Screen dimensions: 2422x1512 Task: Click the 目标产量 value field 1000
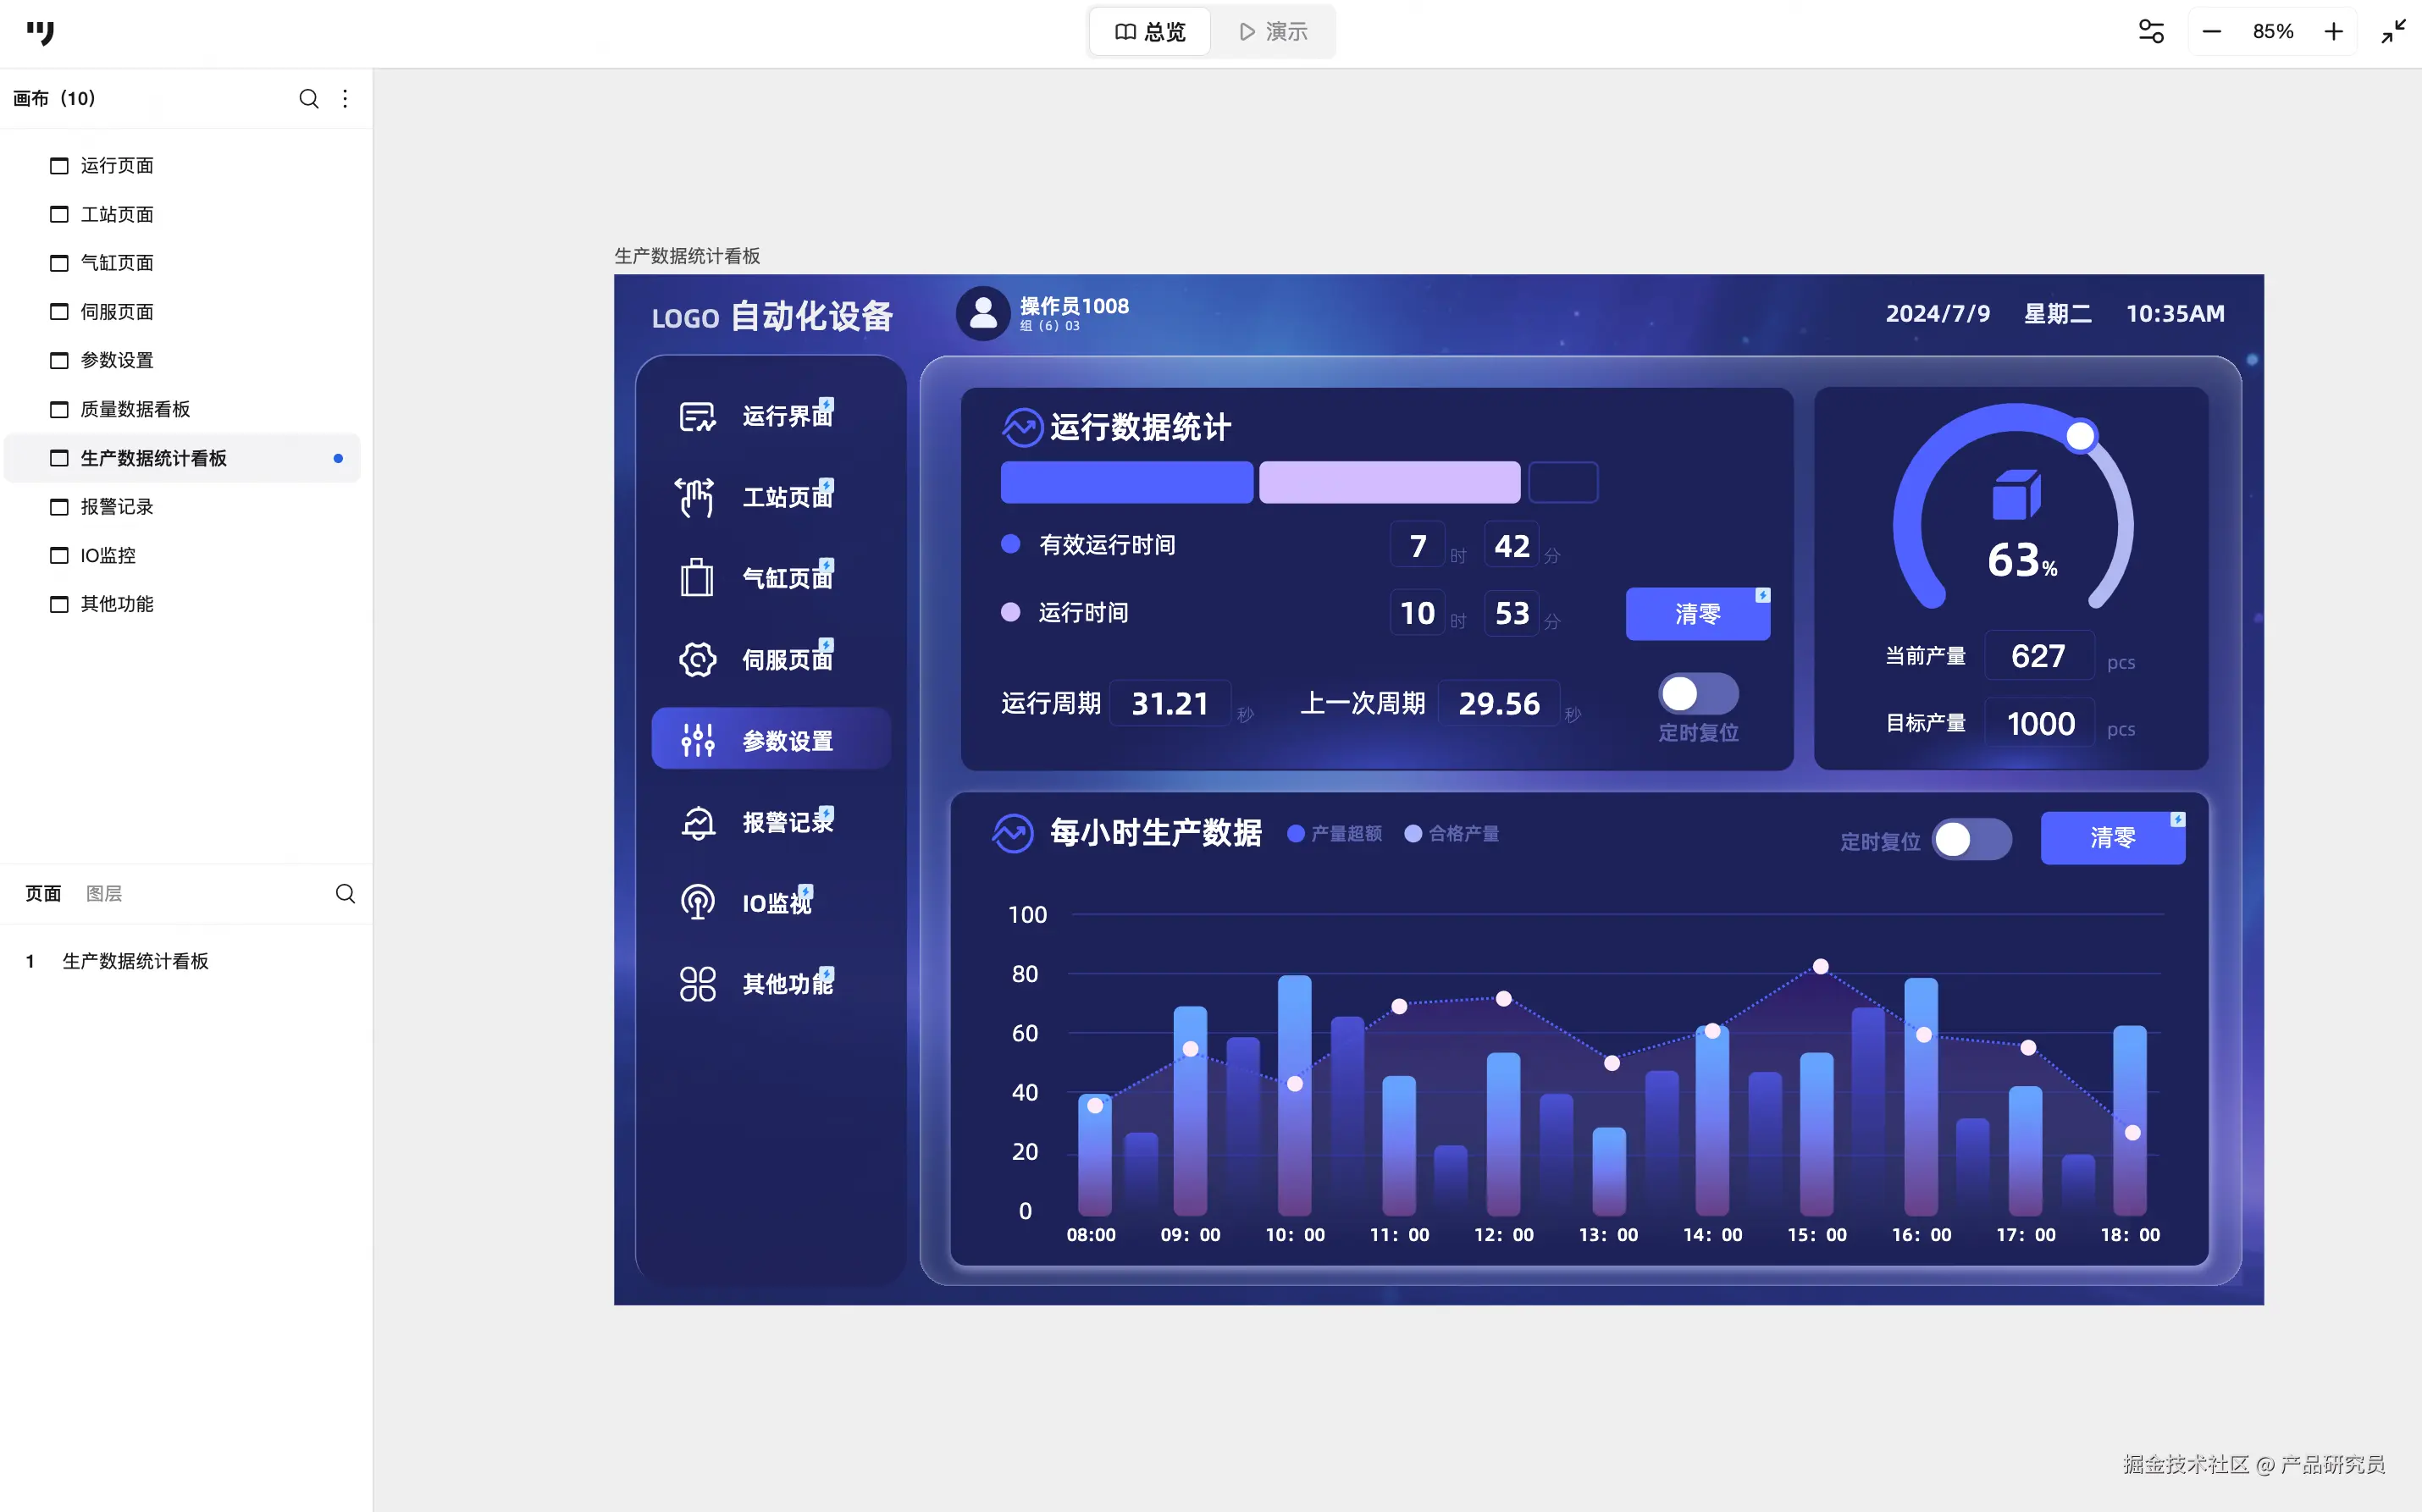[x=2040, y=723]
